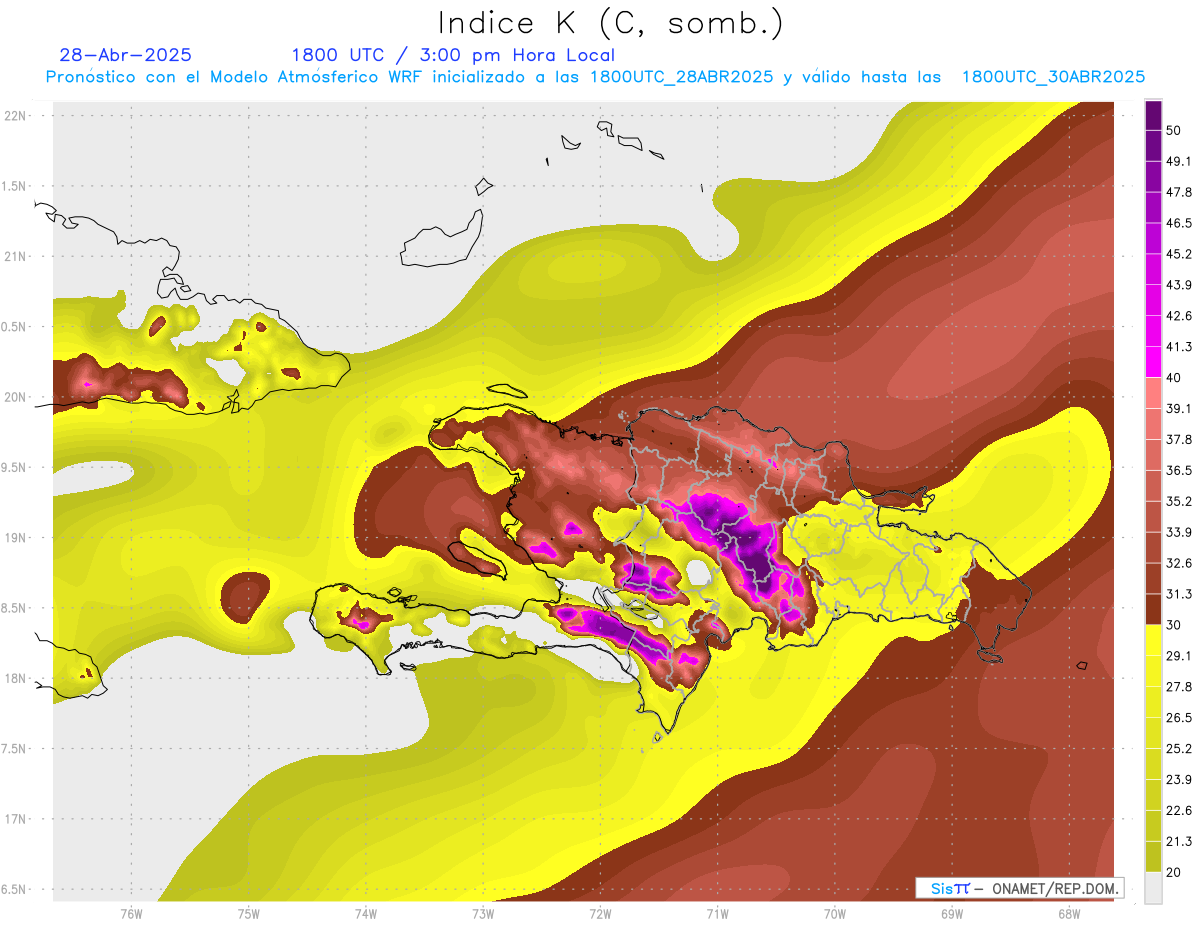Pick the dark brown swatch between 31.3 and 30
The height and width of the screenshot is (927, 1200).
click(x=1153, y=609)
